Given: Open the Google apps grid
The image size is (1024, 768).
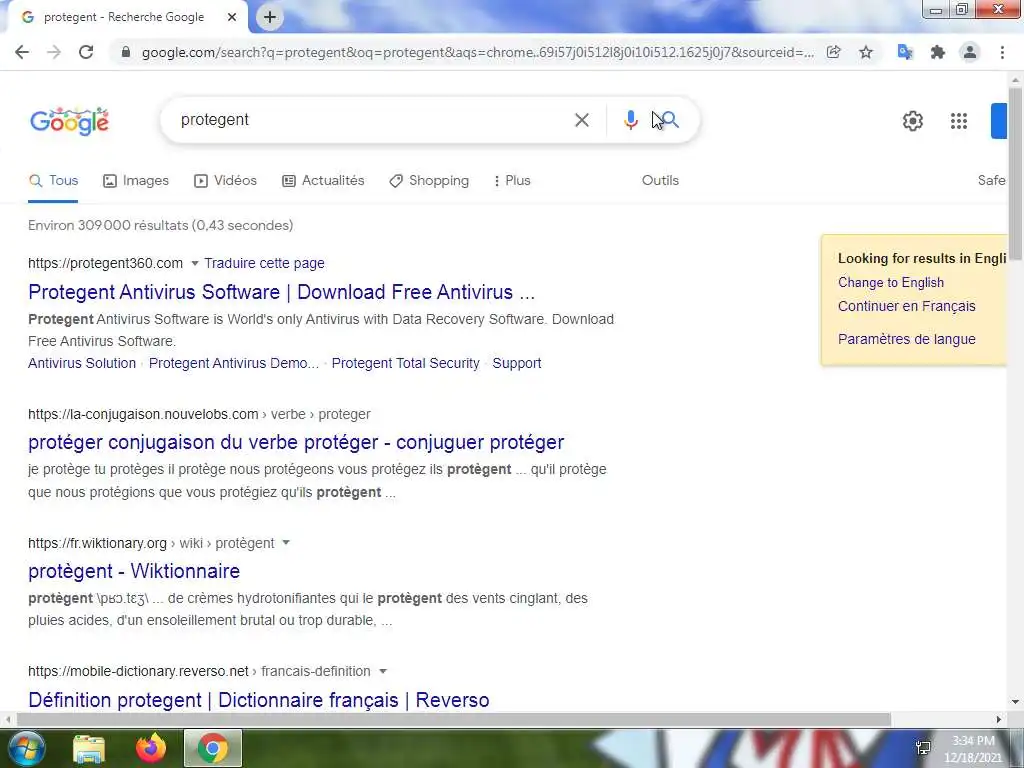Looking at the screenshot, I should click(959, 121).
